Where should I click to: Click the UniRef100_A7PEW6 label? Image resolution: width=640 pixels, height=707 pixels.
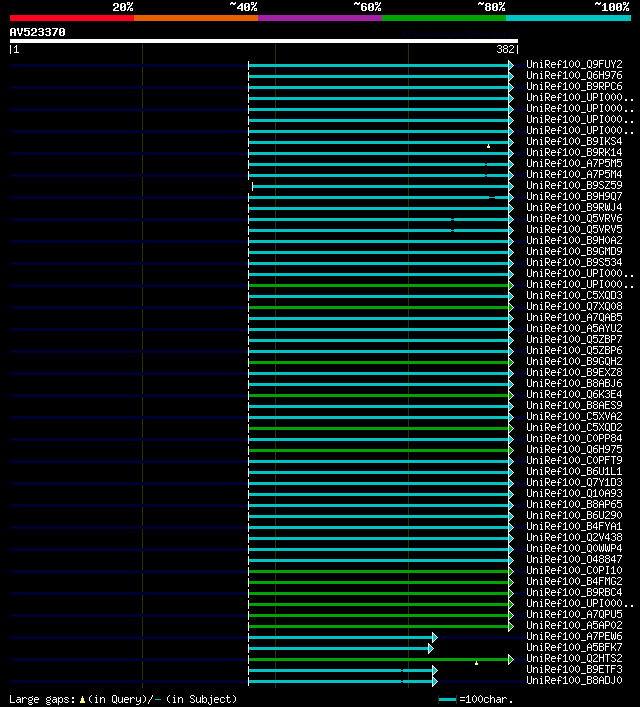[574, 636]
